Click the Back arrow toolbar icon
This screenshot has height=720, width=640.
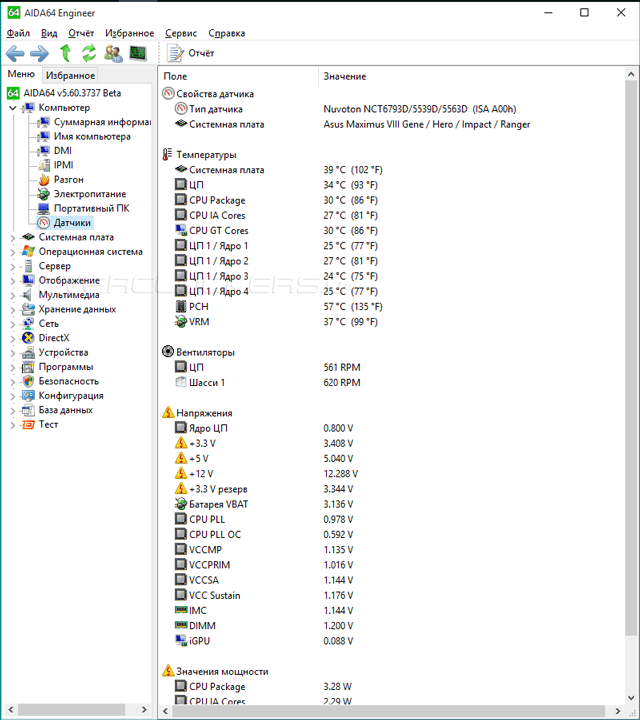point(15,54)
